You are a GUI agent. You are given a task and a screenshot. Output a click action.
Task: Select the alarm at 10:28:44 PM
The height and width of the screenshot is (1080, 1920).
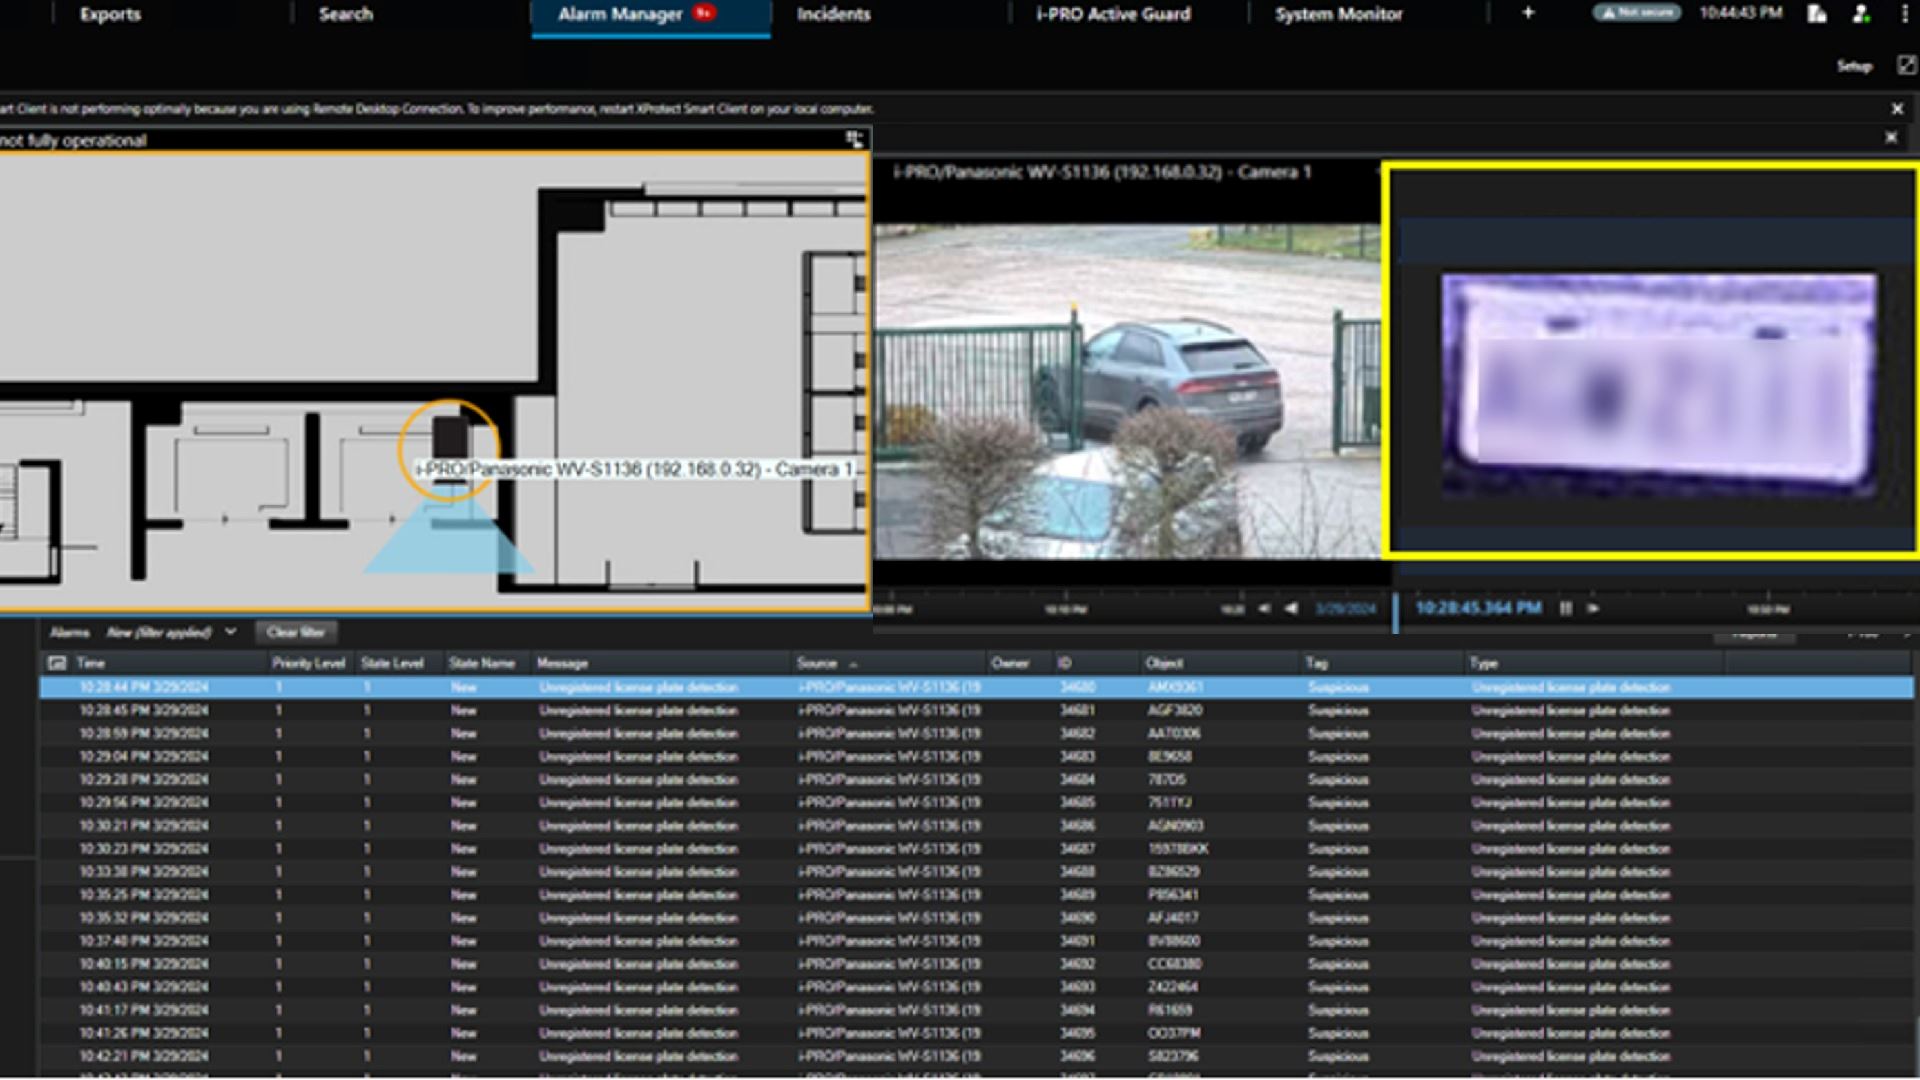[x=977, y=688]
